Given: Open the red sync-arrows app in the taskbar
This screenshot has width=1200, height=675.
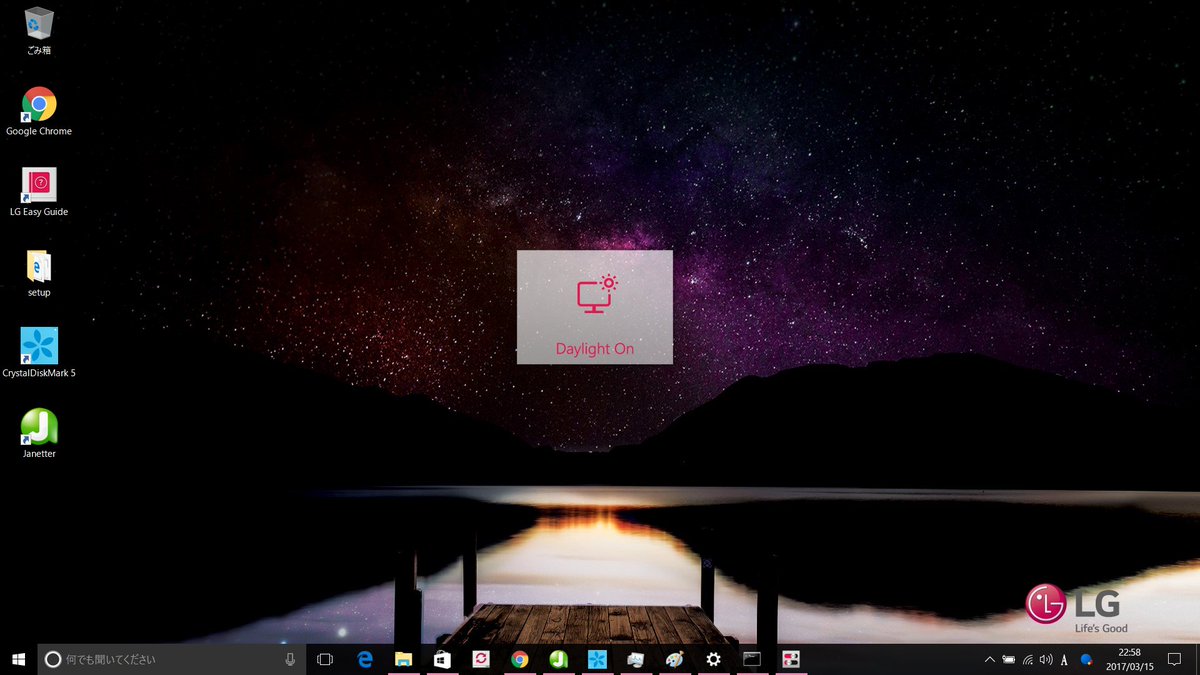Looking at the screenshot, I should click(481, 659).
